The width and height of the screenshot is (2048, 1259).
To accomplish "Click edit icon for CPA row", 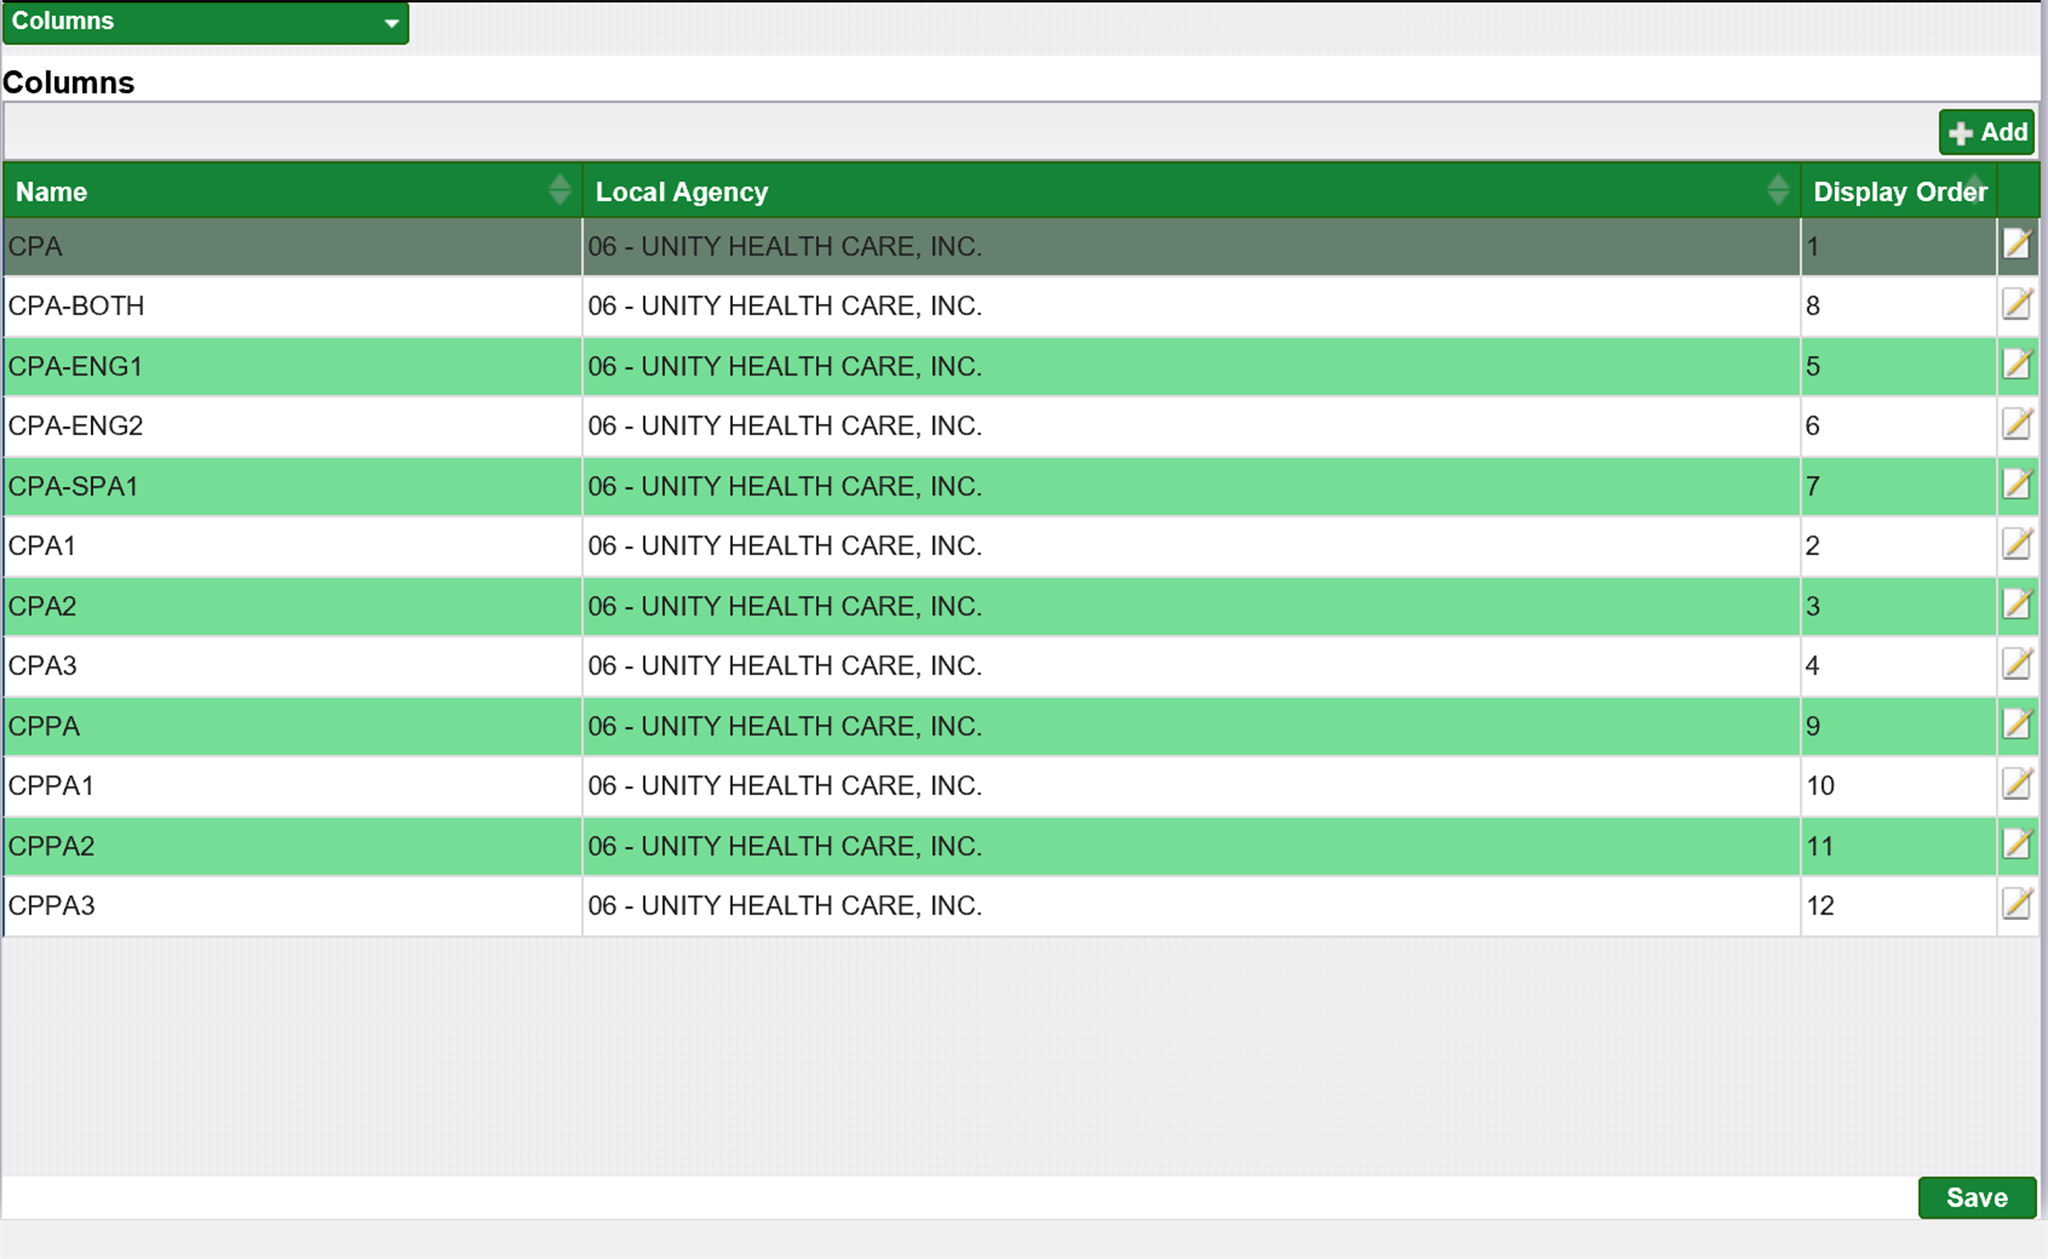I will click(2016, 245).
